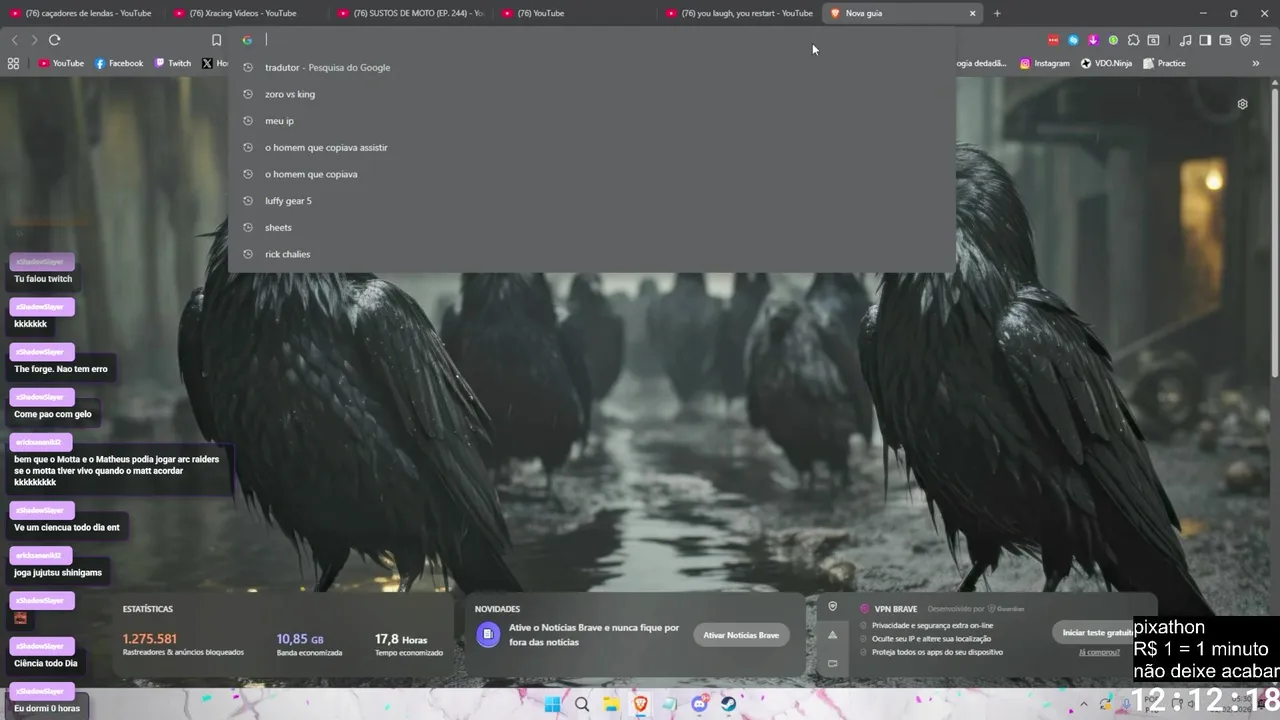
Task: Click Iniciar teste gratuito VPN button
Action: (x=1095, y=632)
